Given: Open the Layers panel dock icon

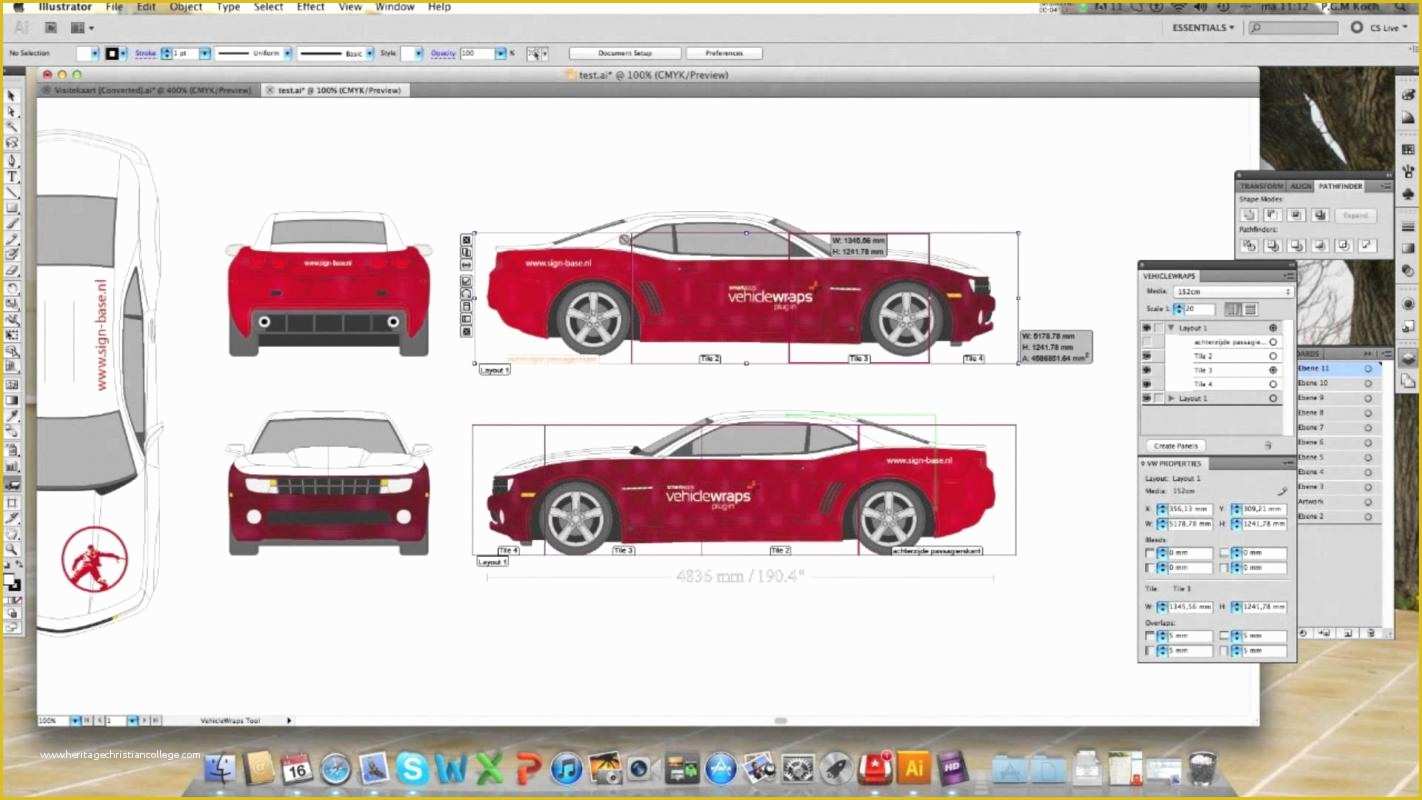Looking at the screenshot, I should pyautogui.click(x=1408, y=358).
